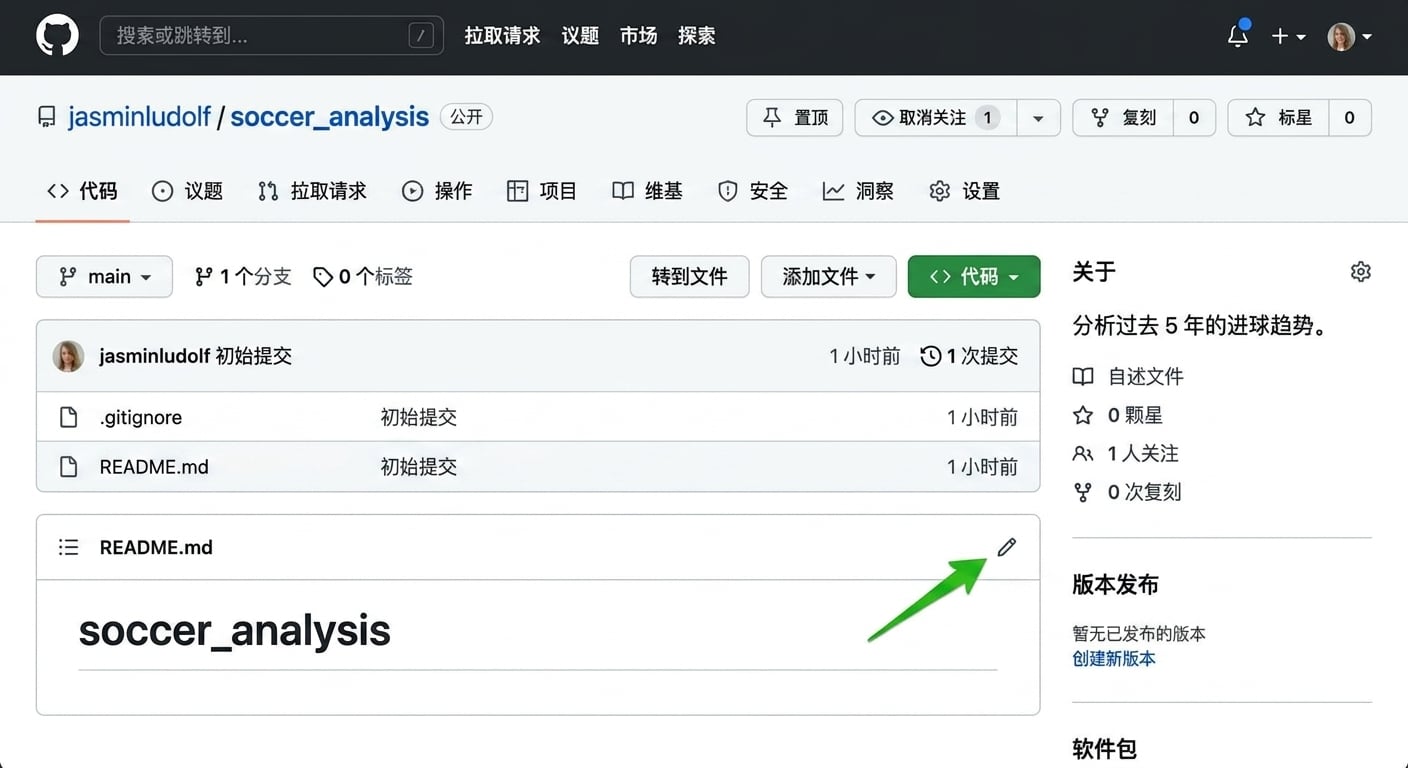Screen dimensions: 1408x768
Task: Switch to the 议题 repository tab
Action: [x=187, y=191]
